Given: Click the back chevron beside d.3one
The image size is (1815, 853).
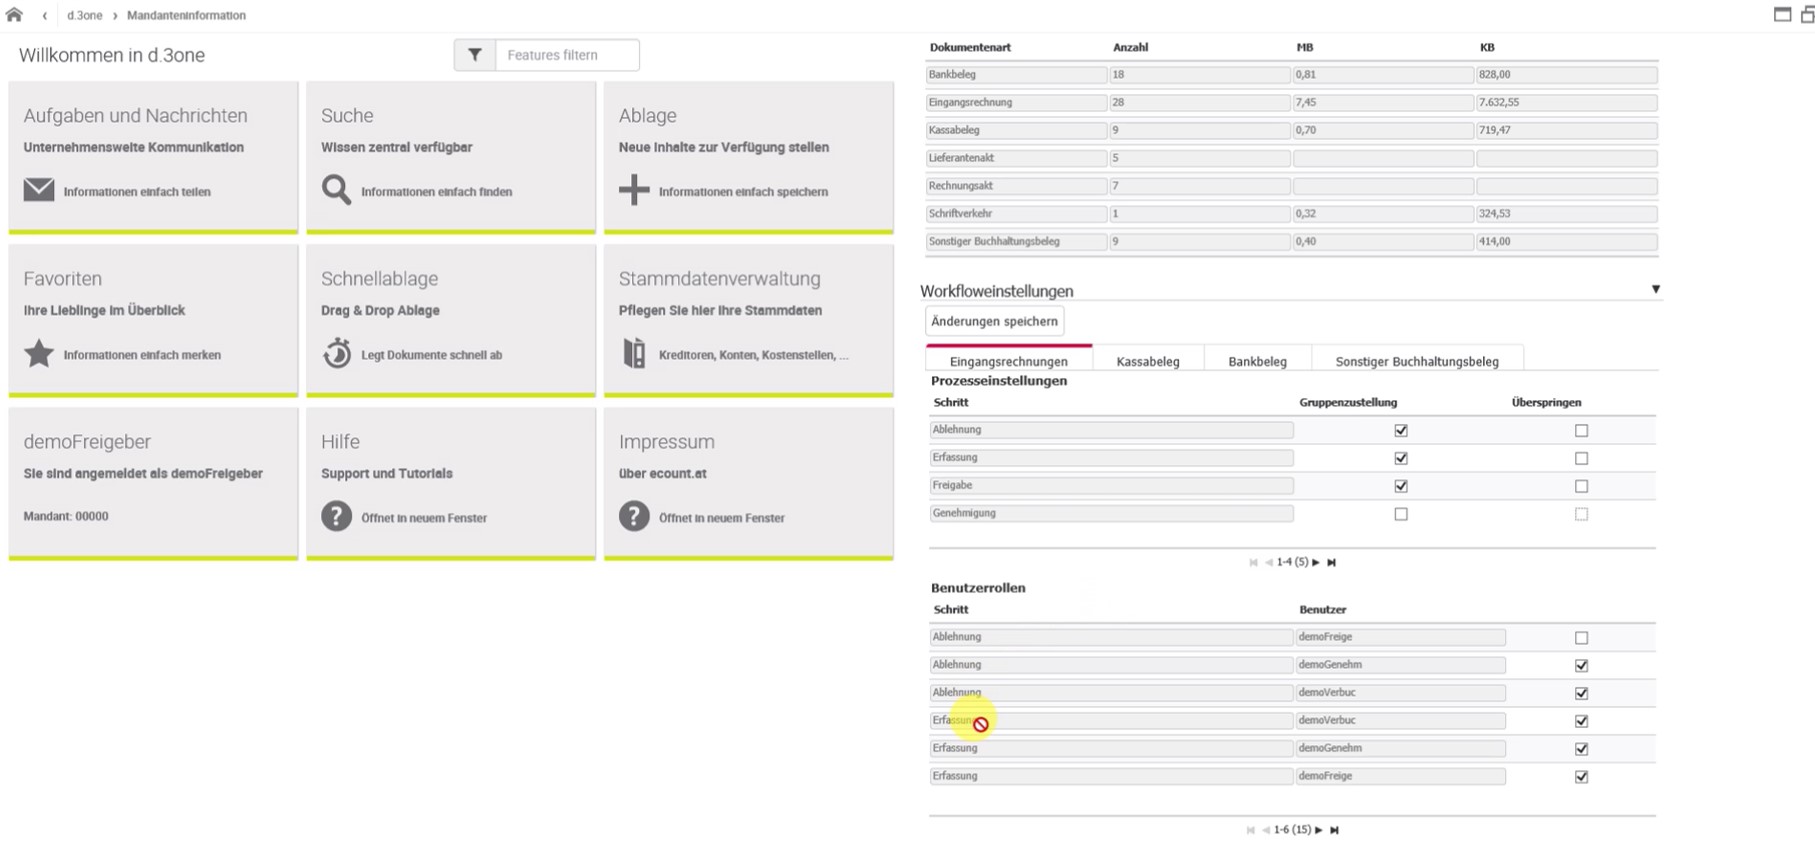Looking at the screenshot, I should (45, 16).
